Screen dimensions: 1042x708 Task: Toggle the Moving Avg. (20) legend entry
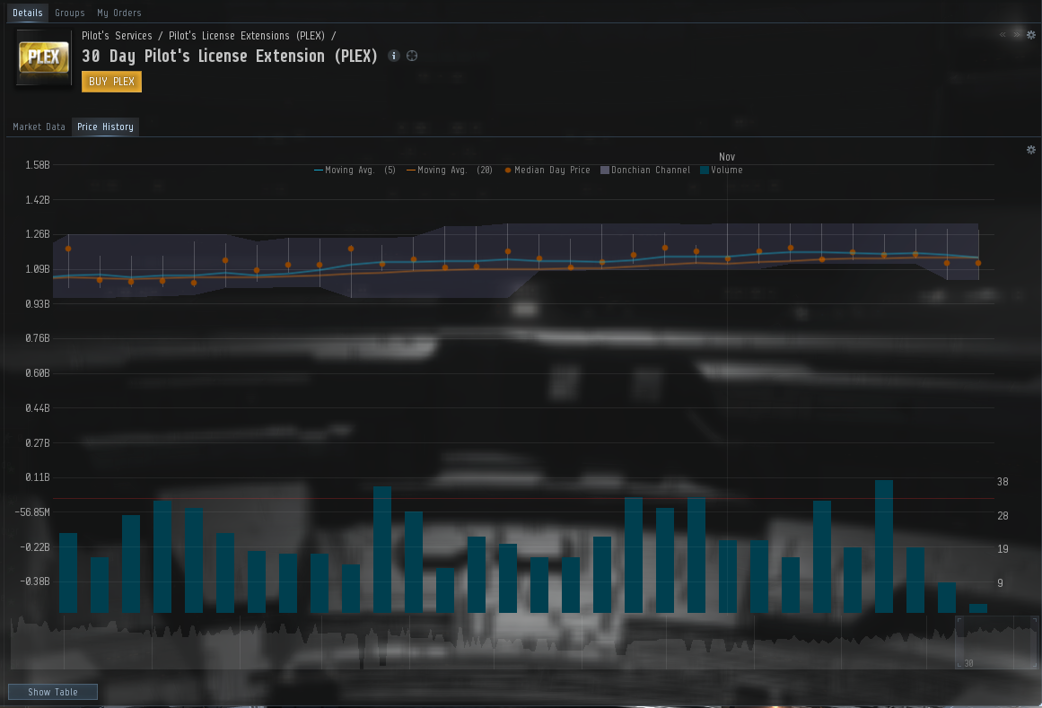pyautogui.click(x=449, y=170)
